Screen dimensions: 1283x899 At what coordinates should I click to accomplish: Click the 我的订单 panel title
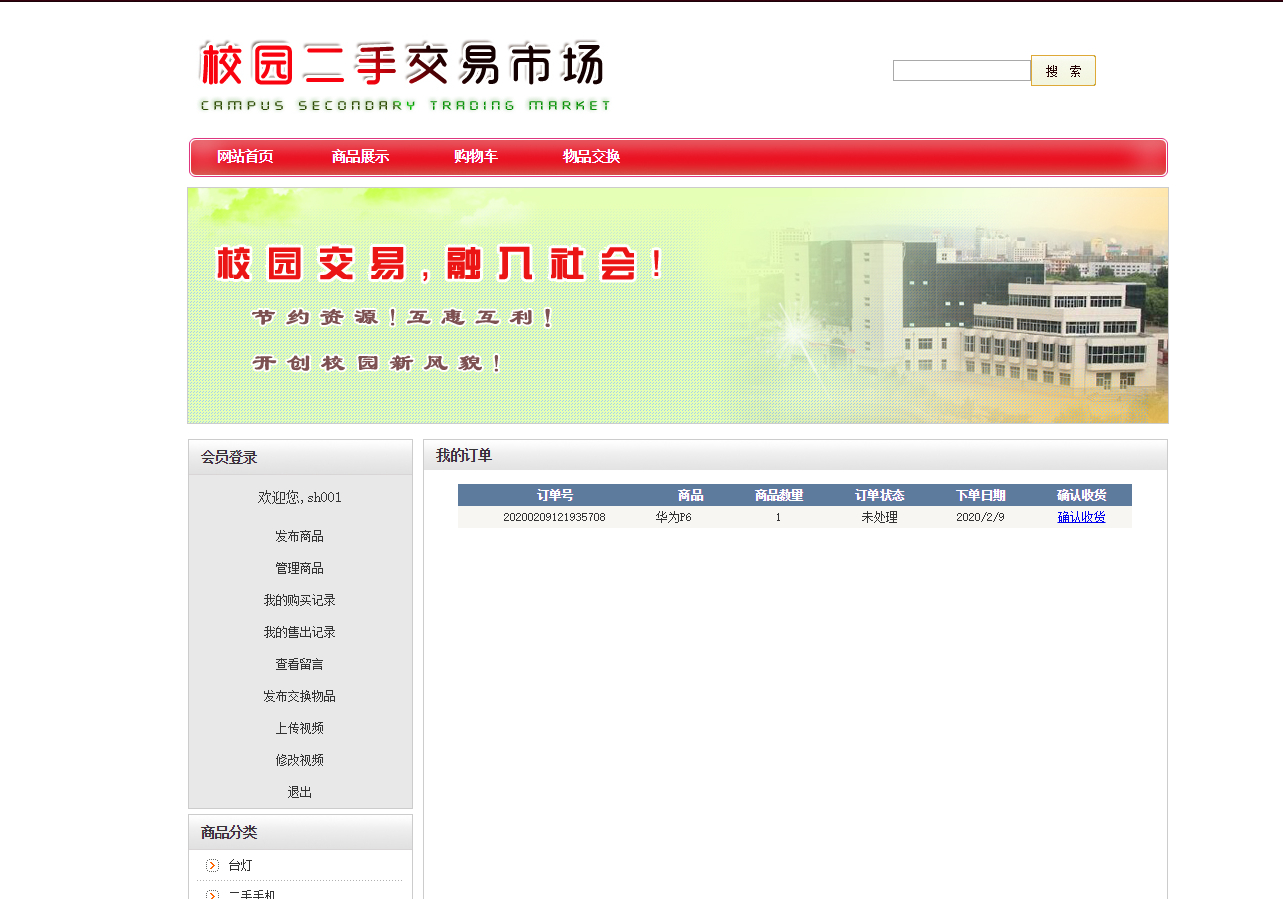tap(464, 455)
